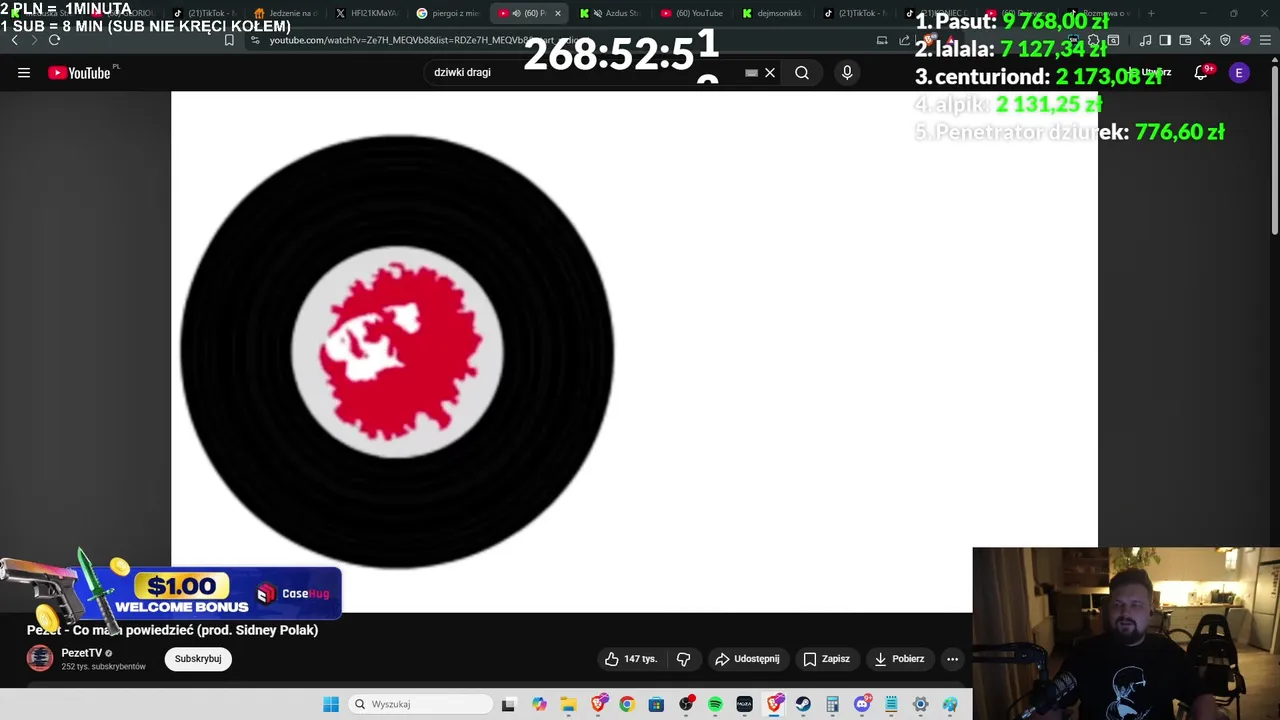Open the on-screen keyboard in the search box
The image size is (1280, 720).
(751, 72)
